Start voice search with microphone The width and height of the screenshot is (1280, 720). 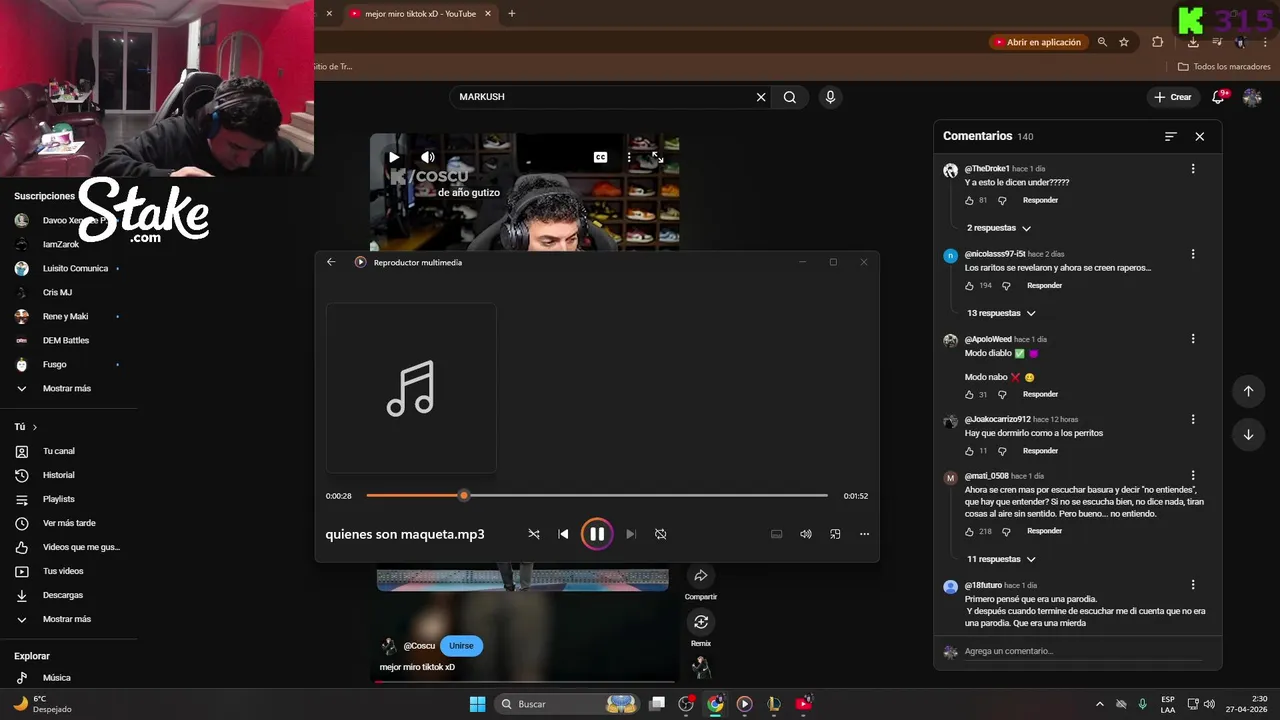point(829,97)
